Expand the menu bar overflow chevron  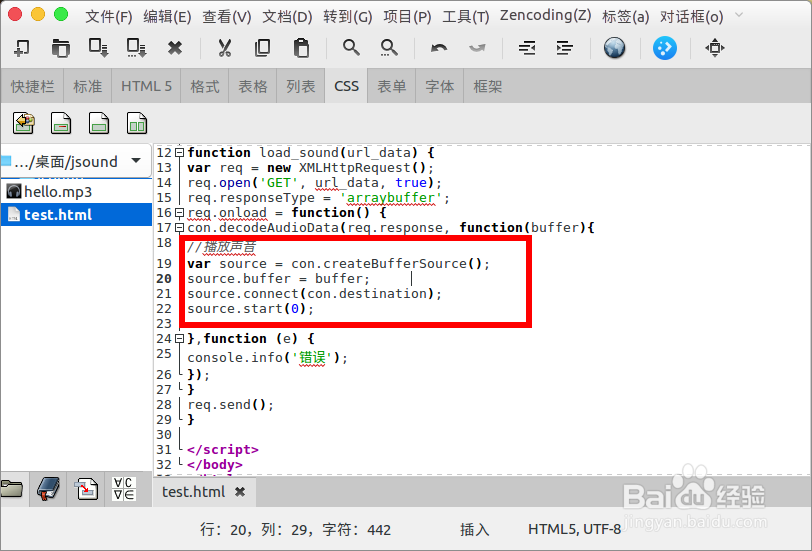click(739, 15)
